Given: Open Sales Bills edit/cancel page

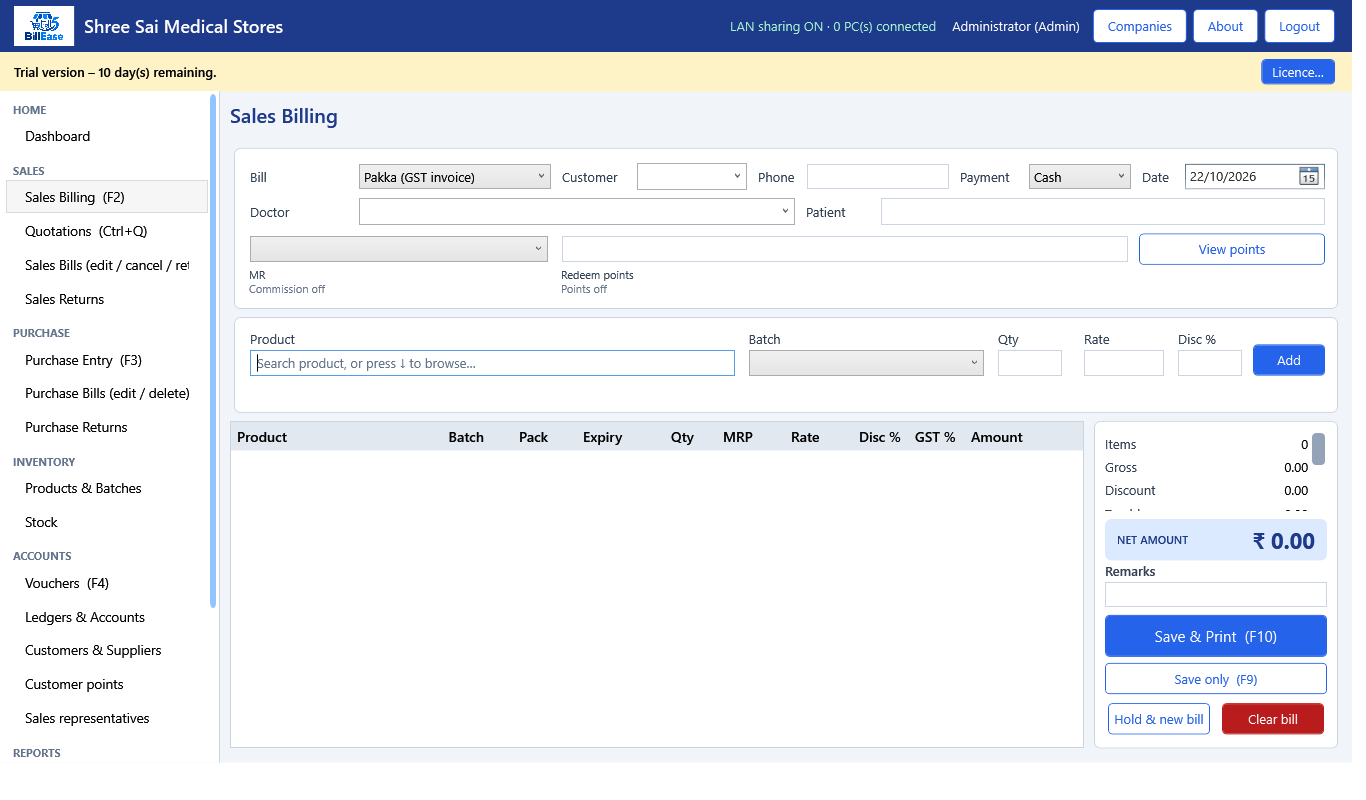Looking at the screenshot, I should (107, 265).
